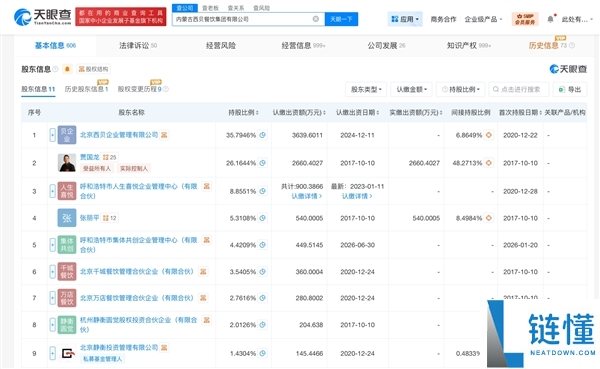
Task: View share history icon for 4.4209%
Action: point(262,245)
